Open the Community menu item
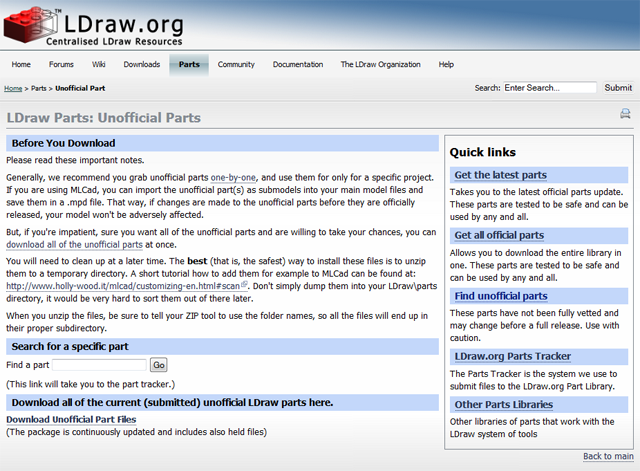 pos(236,64)
